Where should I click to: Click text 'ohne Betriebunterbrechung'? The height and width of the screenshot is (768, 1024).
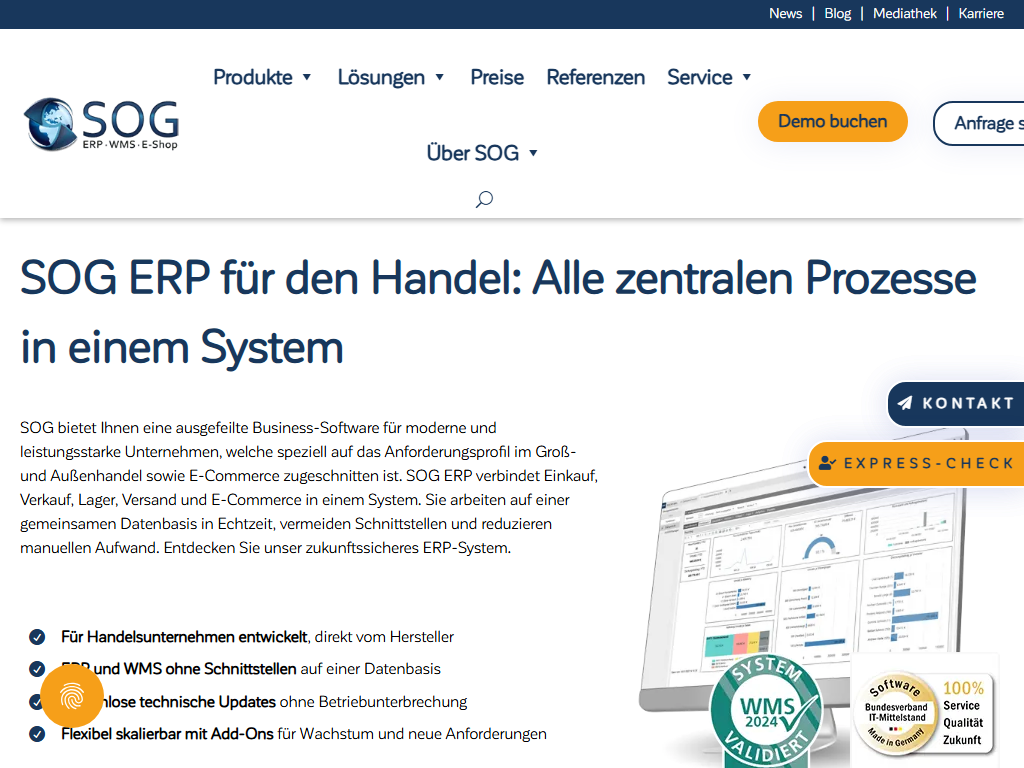click(374, 702)
